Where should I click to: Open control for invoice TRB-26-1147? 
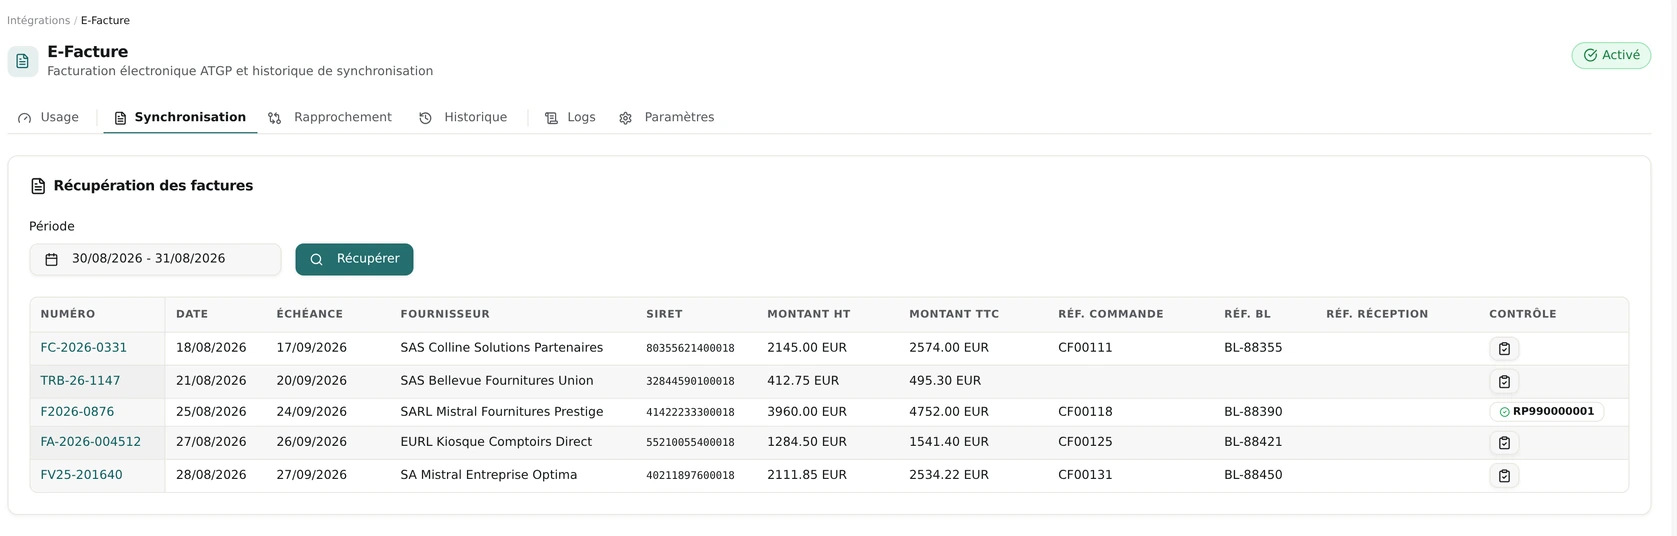pos(1504,382)
